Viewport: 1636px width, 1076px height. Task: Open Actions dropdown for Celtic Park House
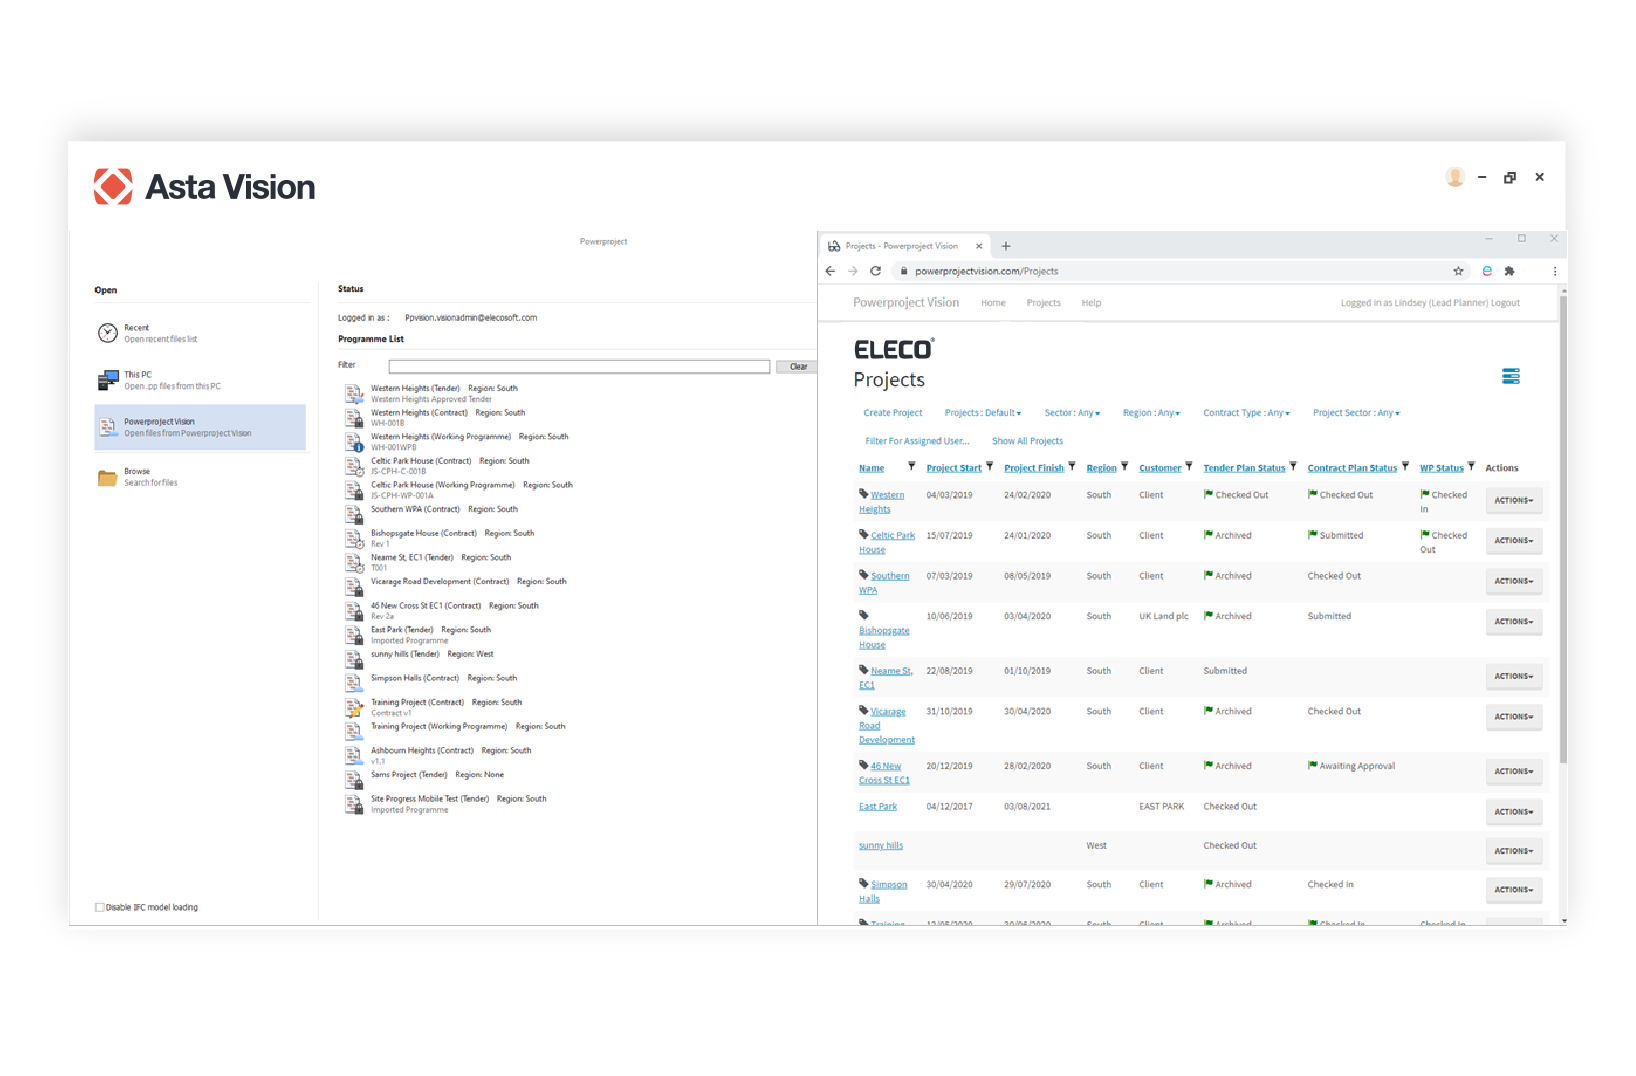1514,541
